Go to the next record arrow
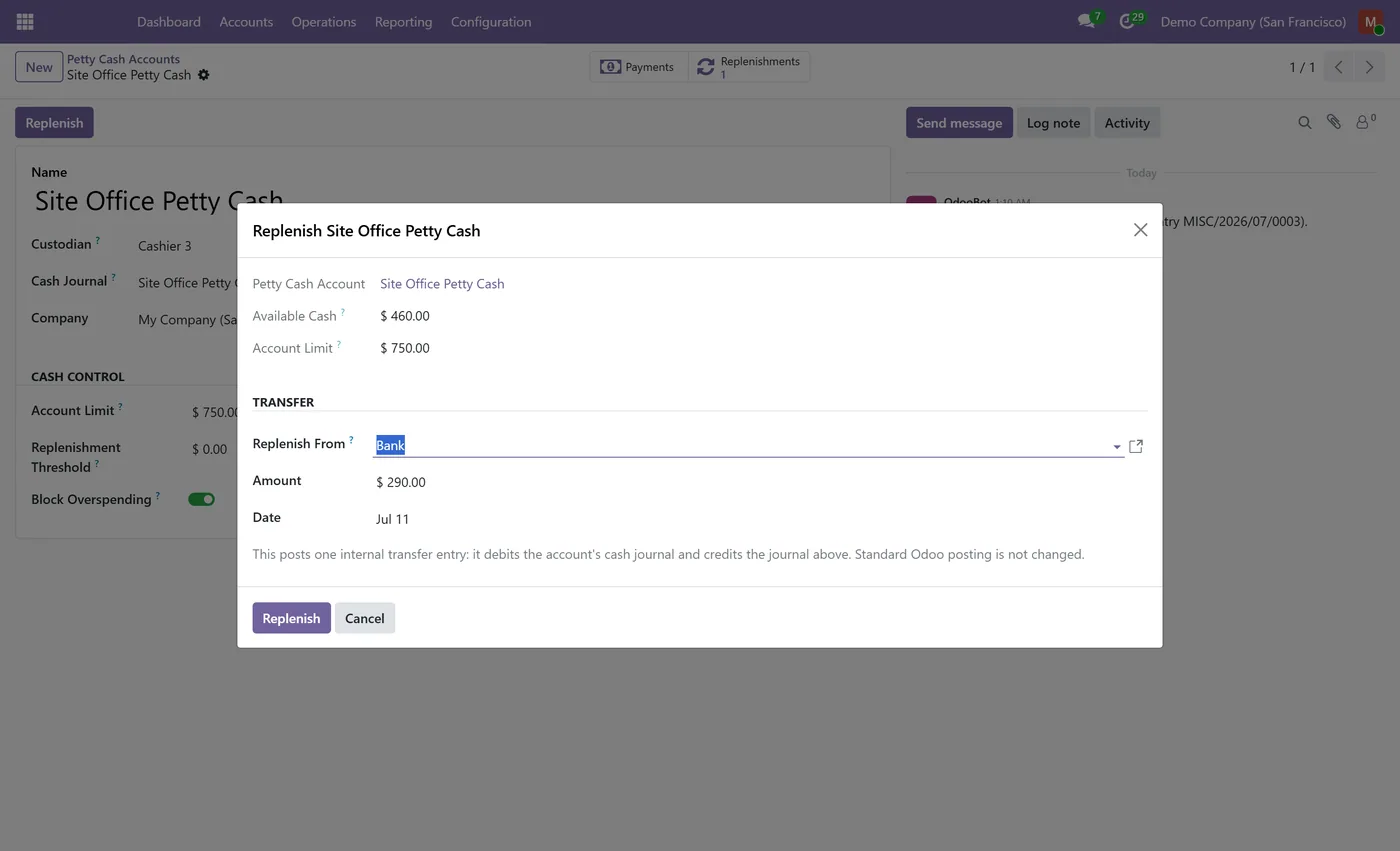 [x=1369, y=67]
